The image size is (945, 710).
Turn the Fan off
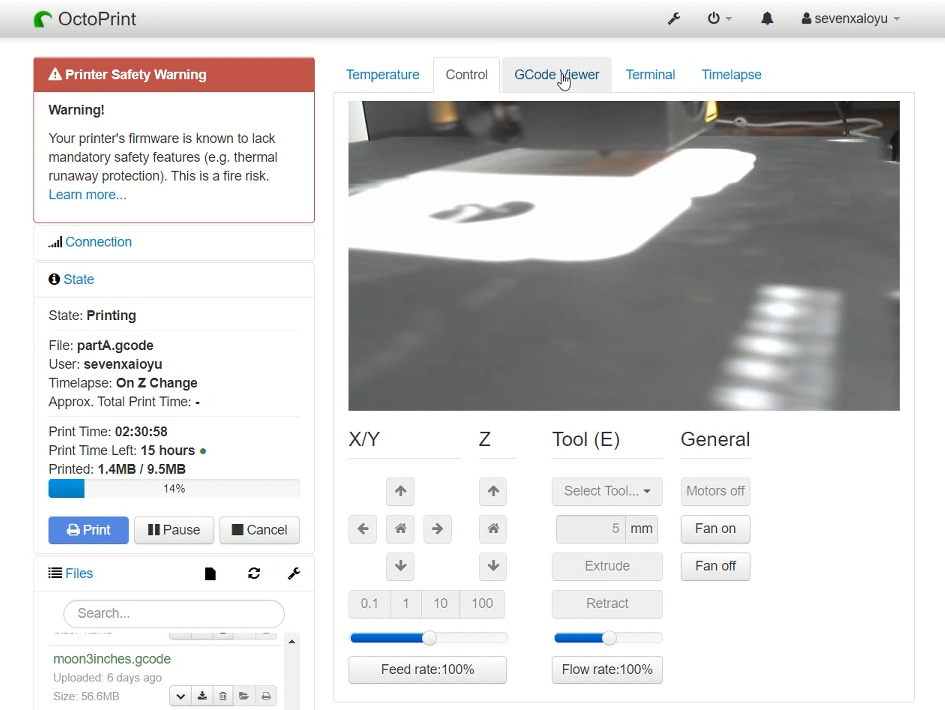[x=715, y=566]
